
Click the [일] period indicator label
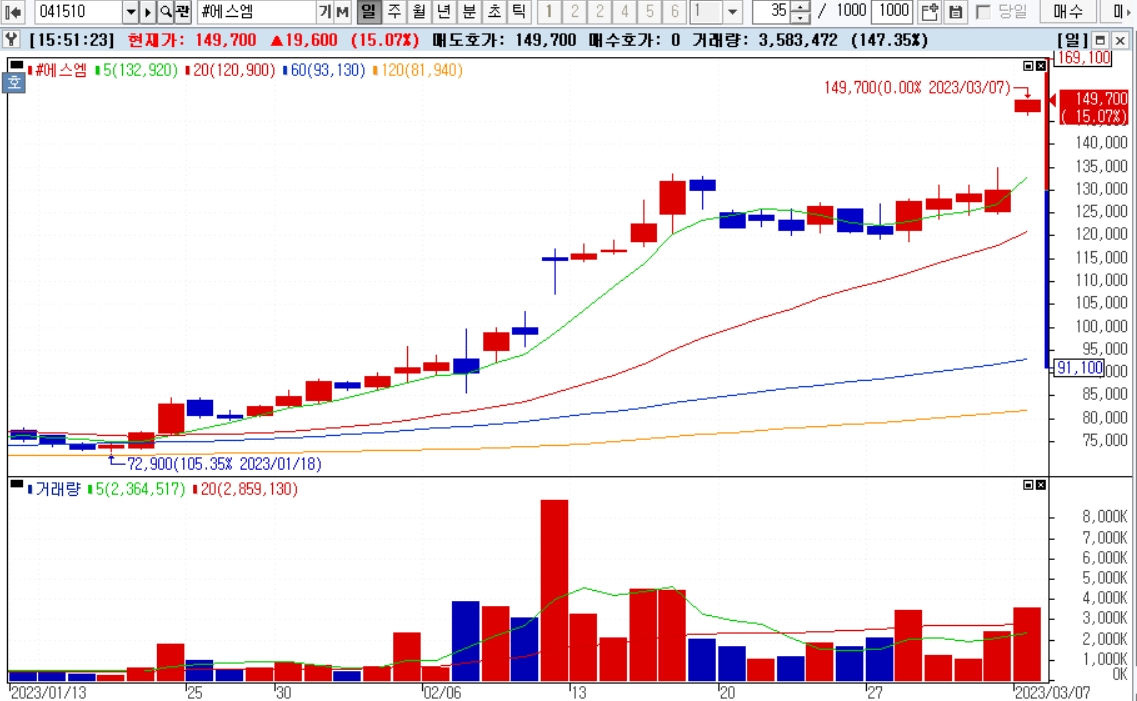point(1072,41)
